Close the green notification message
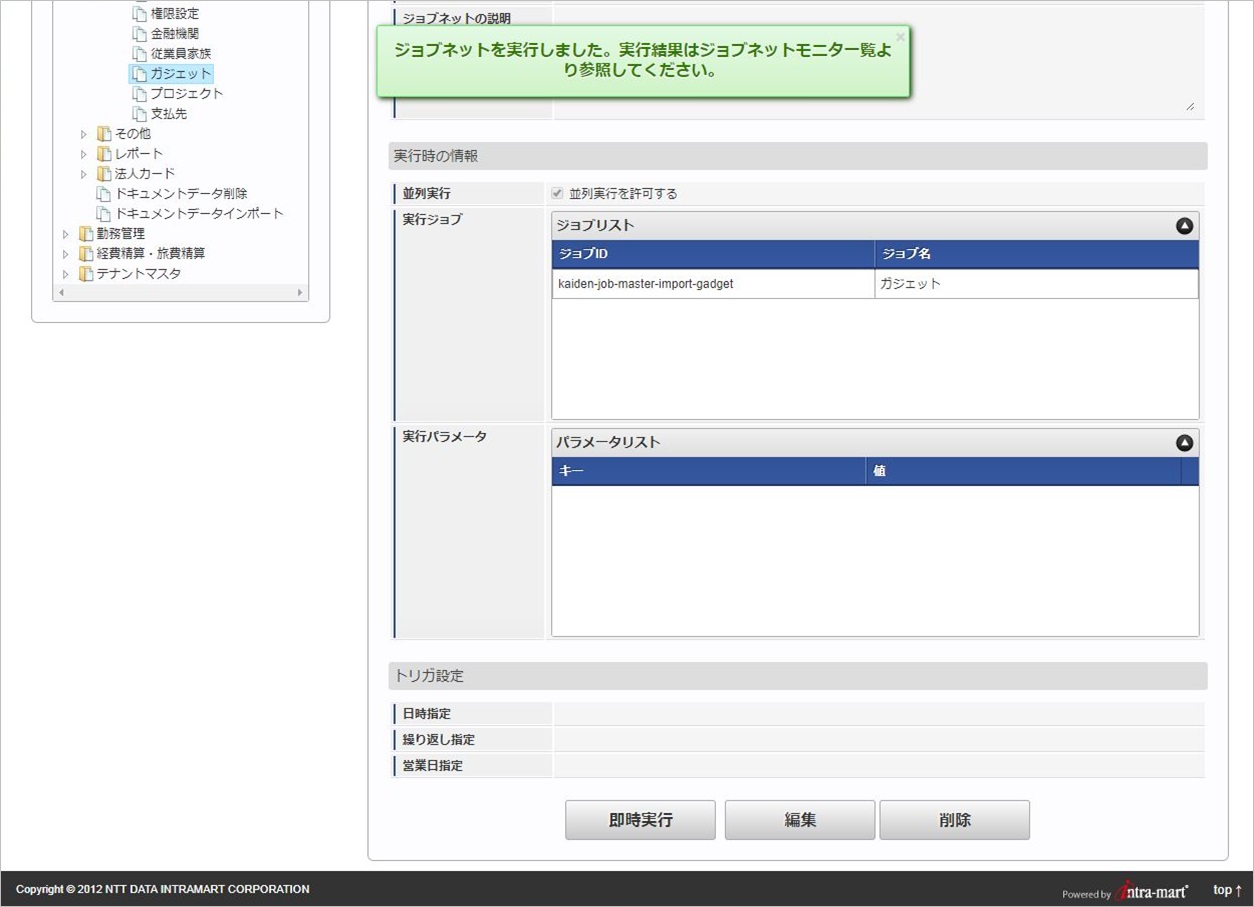Image resolution: width=1254 pixels, height=907 pixels. click(x=899, y=37)
